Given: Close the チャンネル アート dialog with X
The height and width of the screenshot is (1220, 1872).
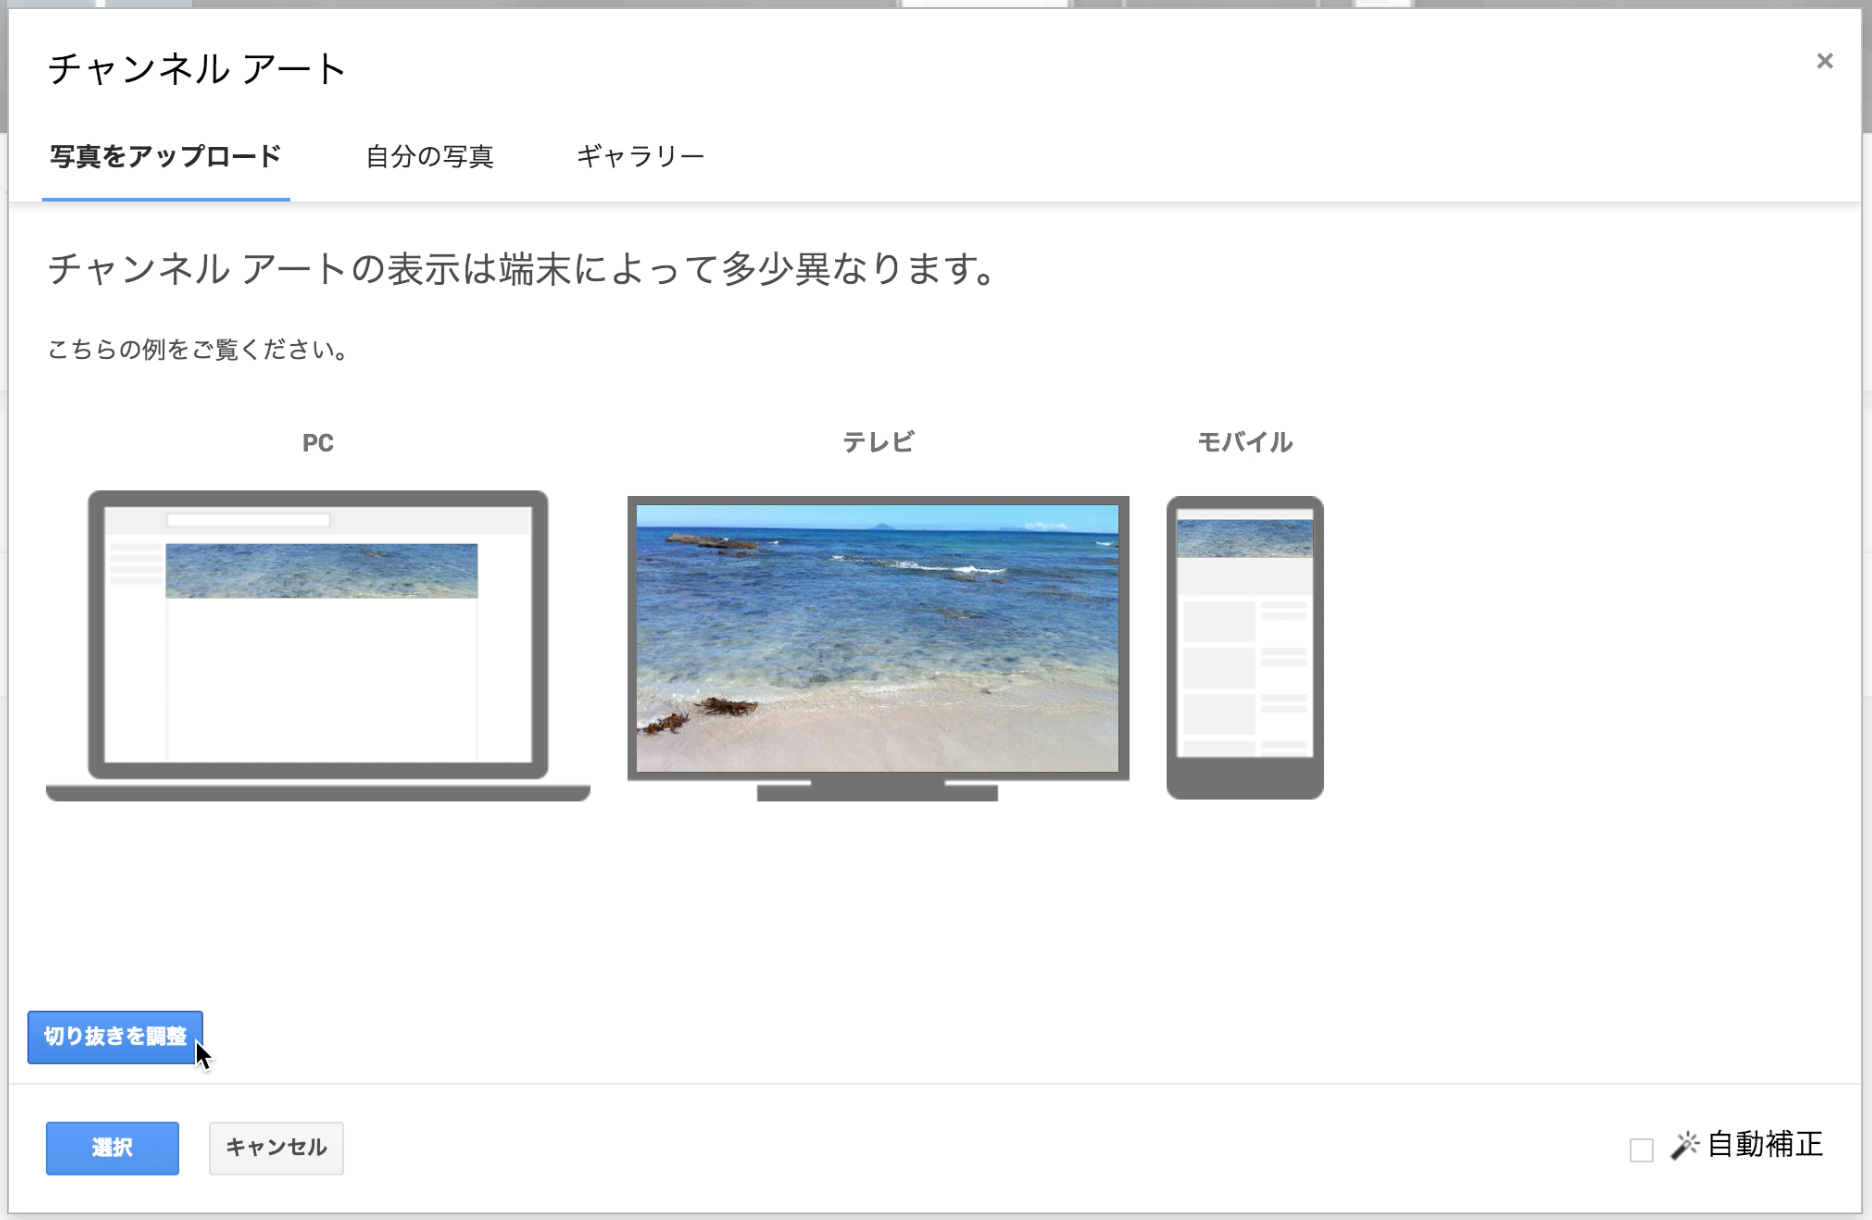Looking at the screenshot, I should (x=1824, y=61).
